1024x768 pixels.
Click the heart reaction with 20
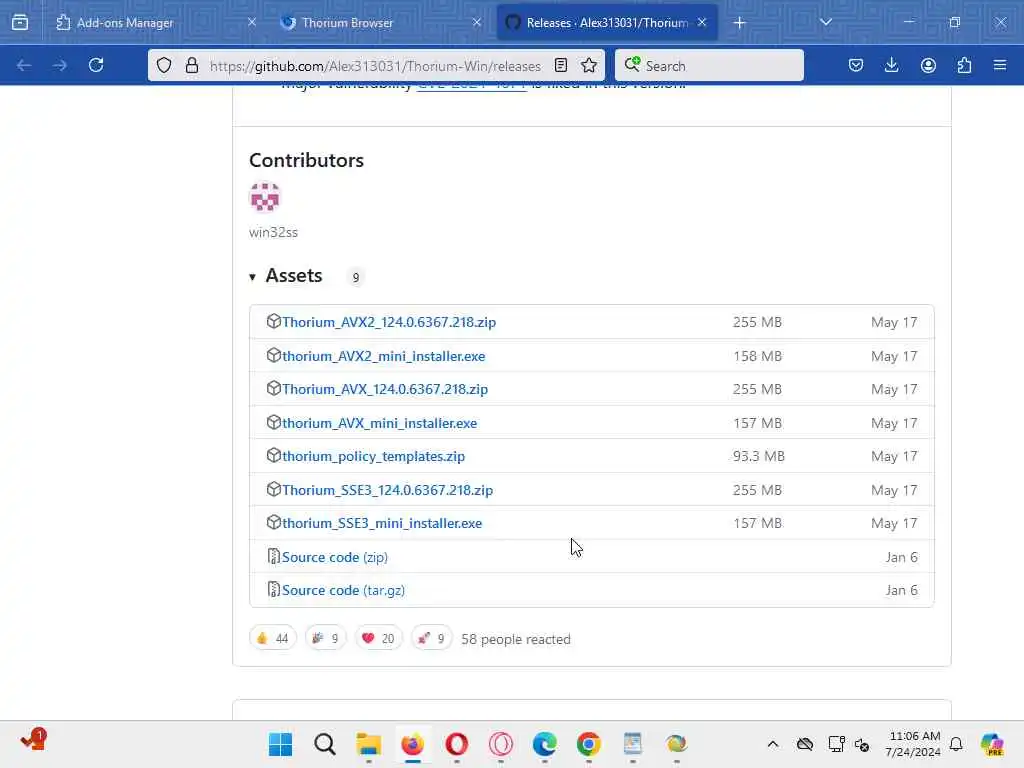point(379,638)
